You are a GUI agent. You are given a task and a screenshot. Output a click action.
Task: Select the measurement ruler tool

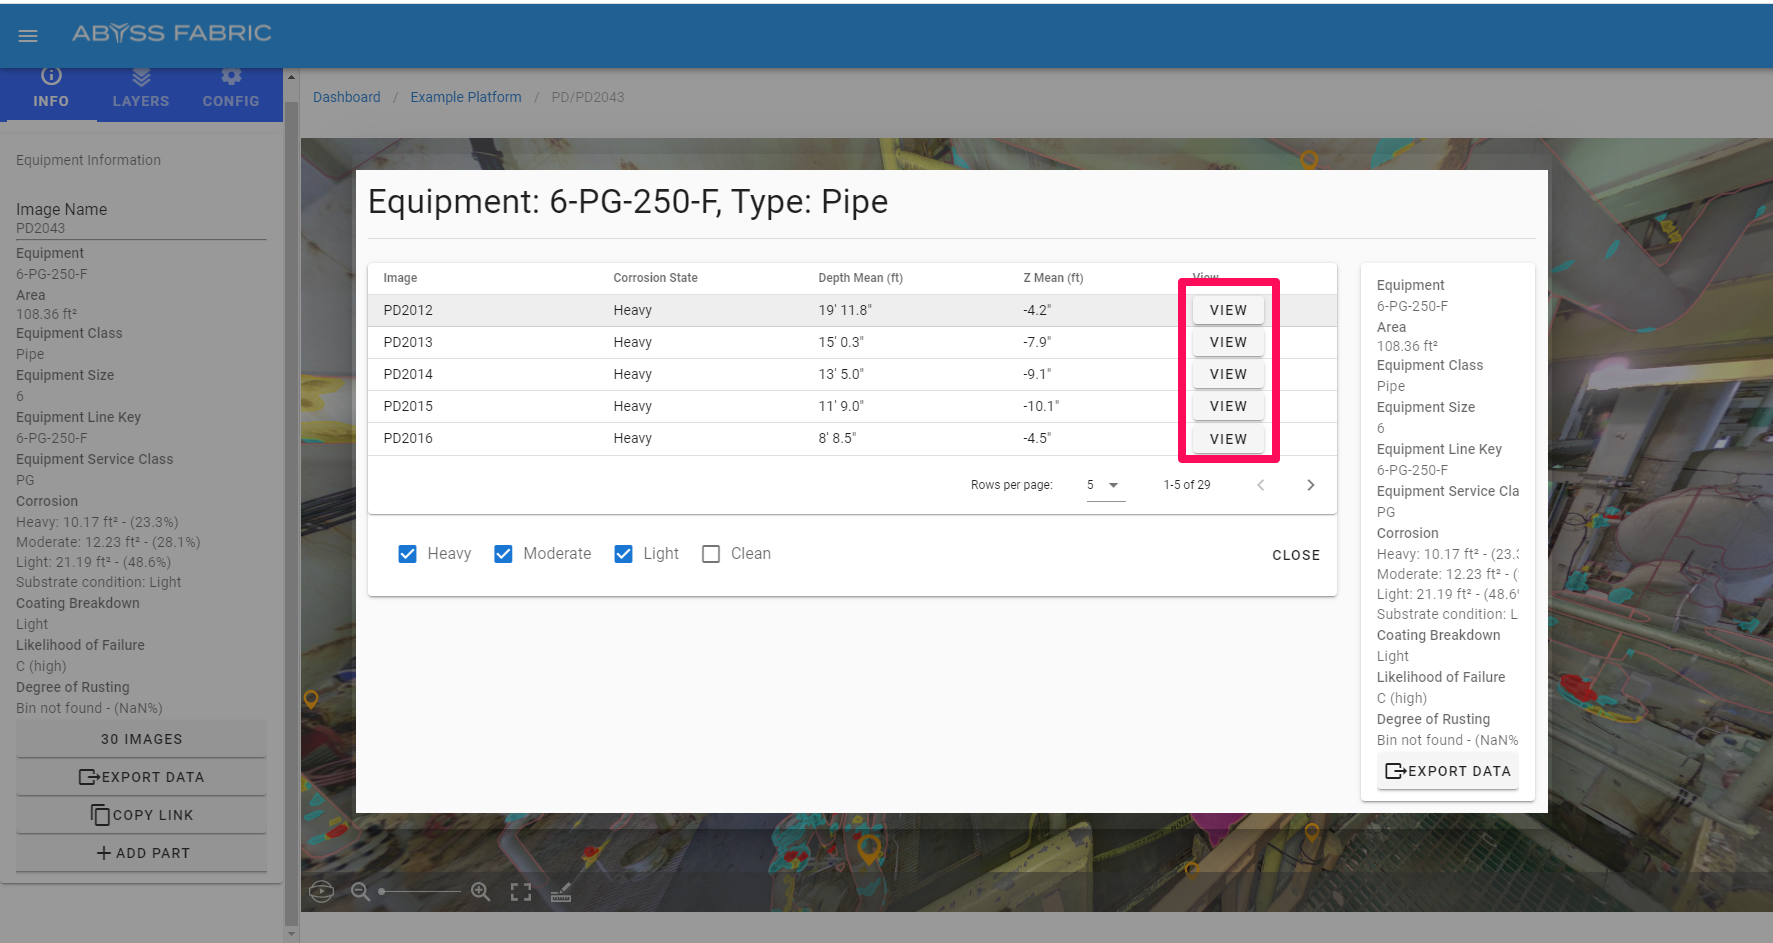coord(561,892)
